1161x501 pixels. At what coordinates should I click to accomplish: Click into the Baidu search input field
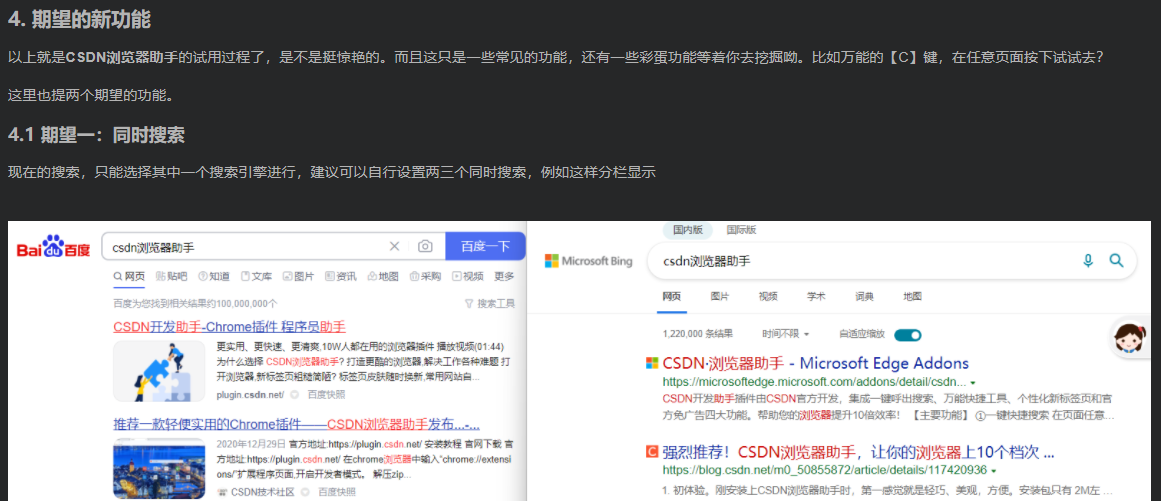point(248,246)
